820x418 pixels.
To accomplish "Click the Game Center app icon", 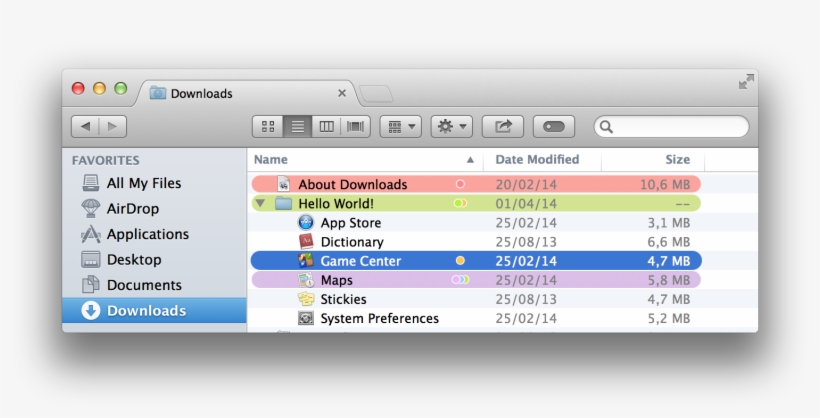I will (x=306, y=261).
